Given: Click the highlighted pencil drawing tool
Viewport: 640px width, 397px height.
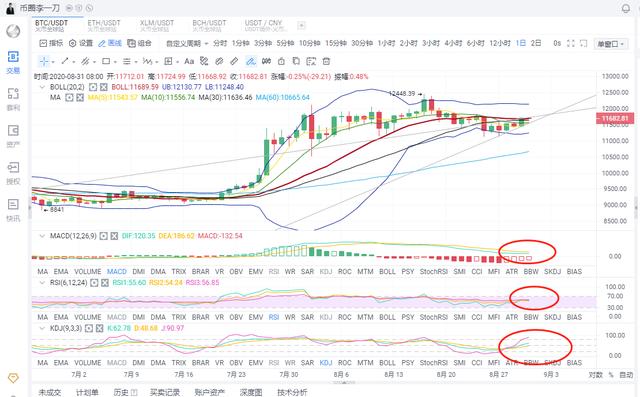Looking at the screenshot, I should pos(250,61).
